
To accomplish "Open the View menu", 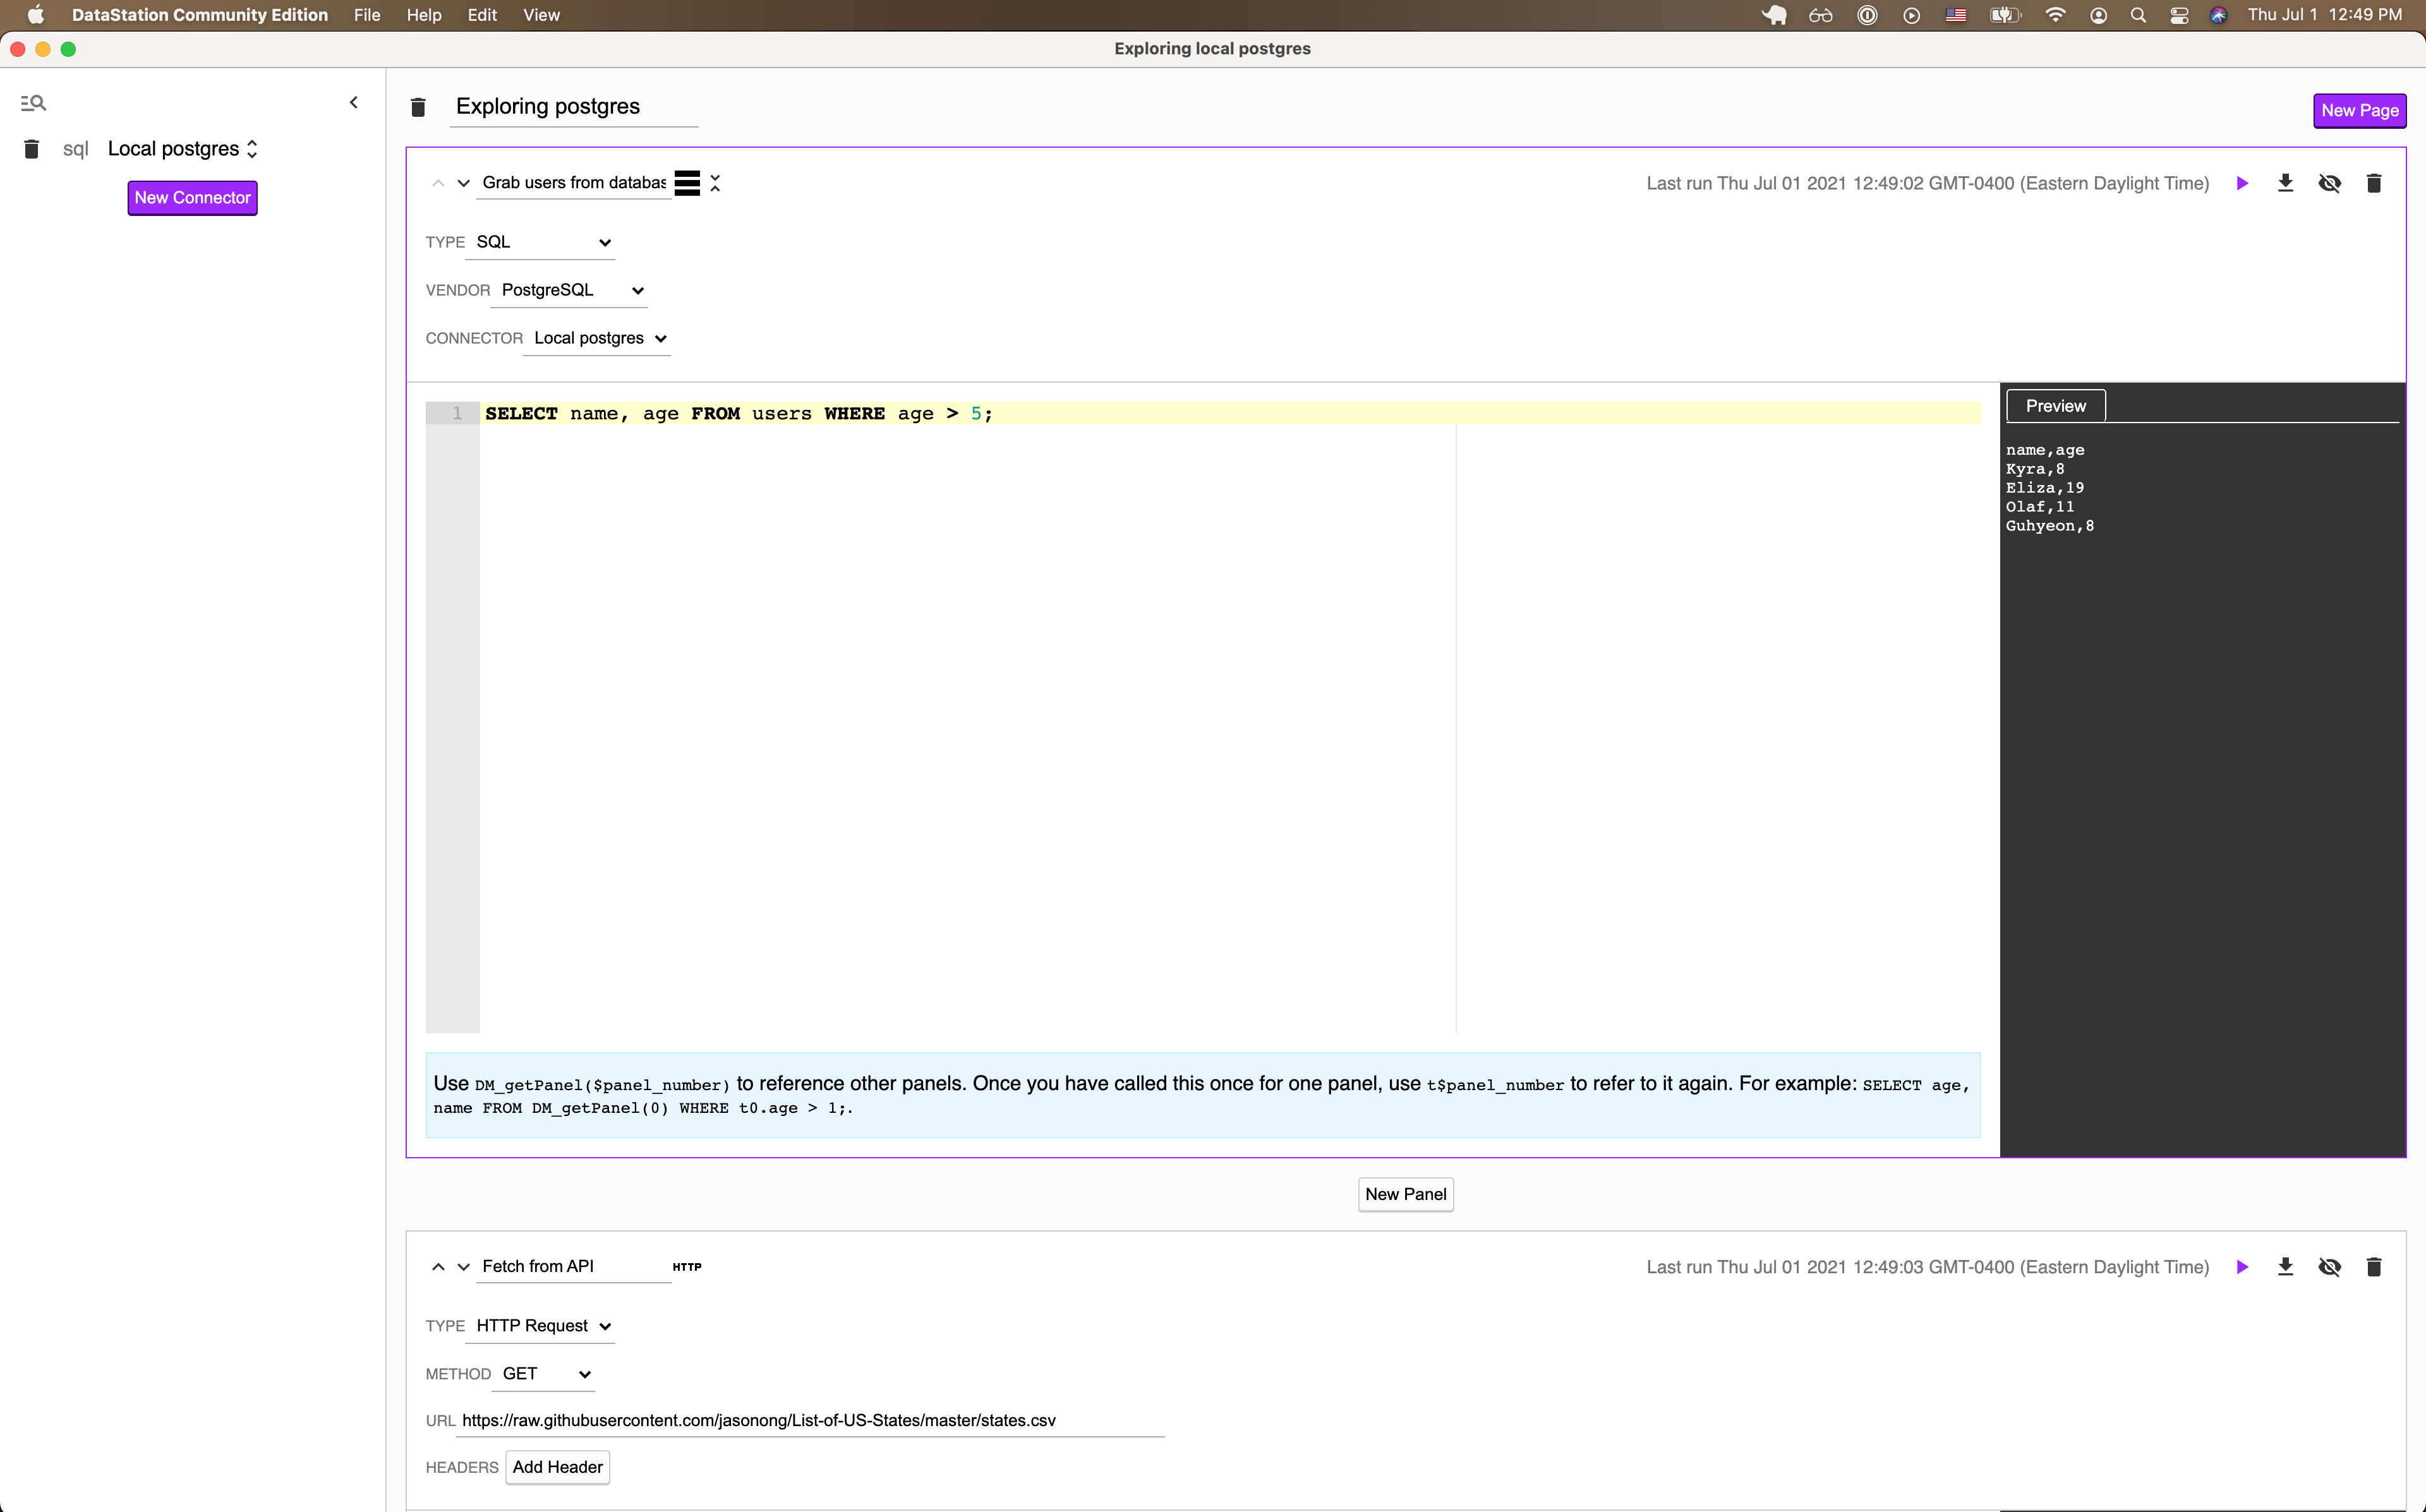I will (542, 15).
